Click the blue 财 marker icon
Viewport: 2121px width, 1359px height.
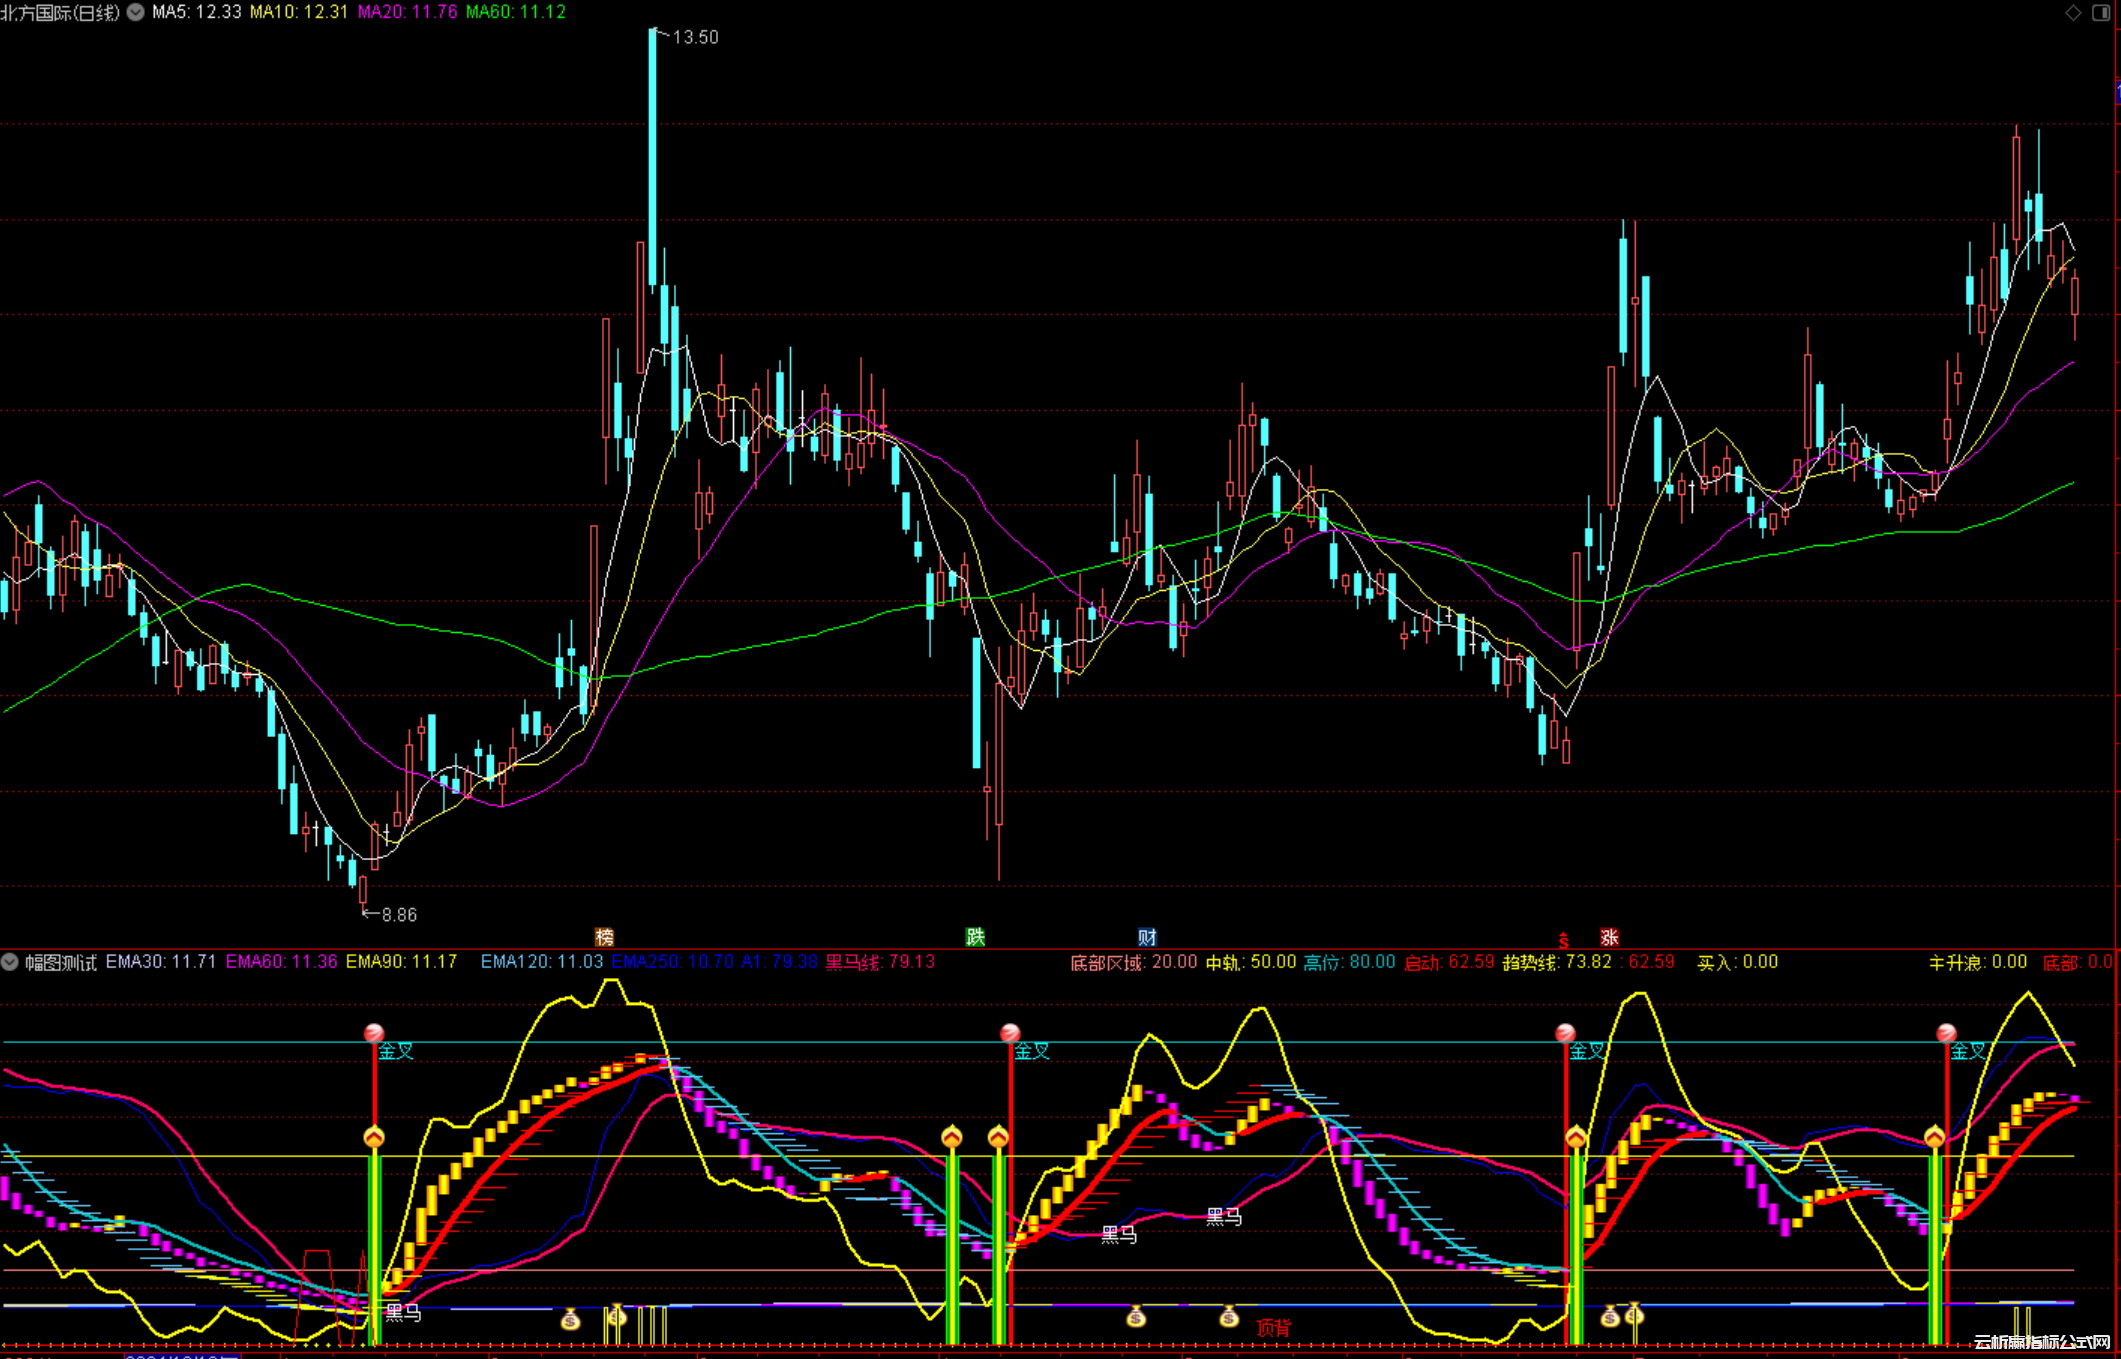pos(1147,937)
